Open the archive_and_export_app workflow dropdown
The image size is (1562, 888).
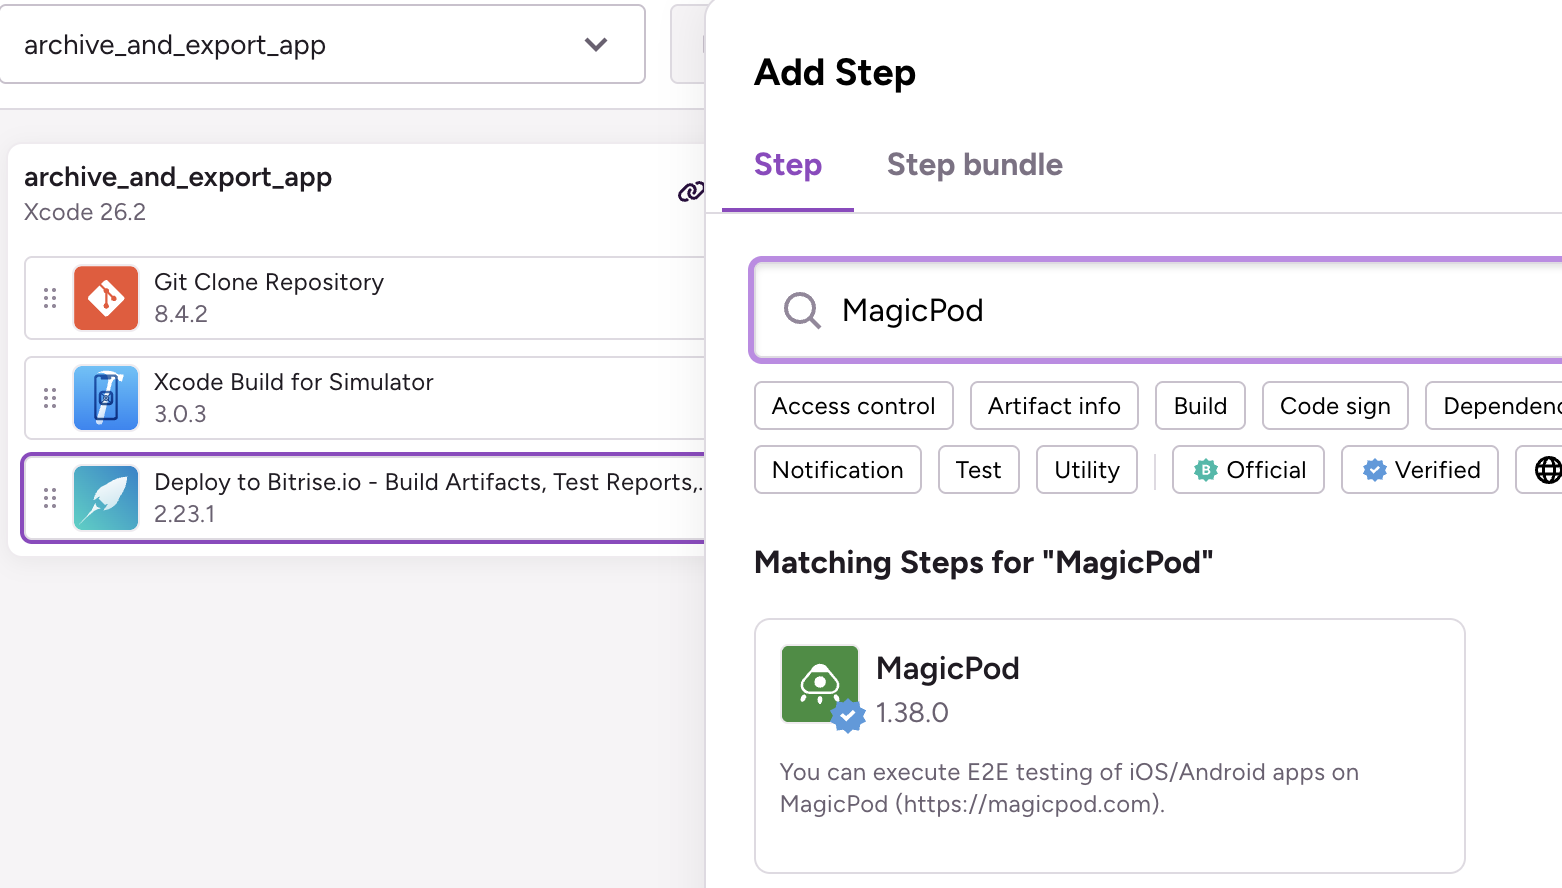(322, 45)
